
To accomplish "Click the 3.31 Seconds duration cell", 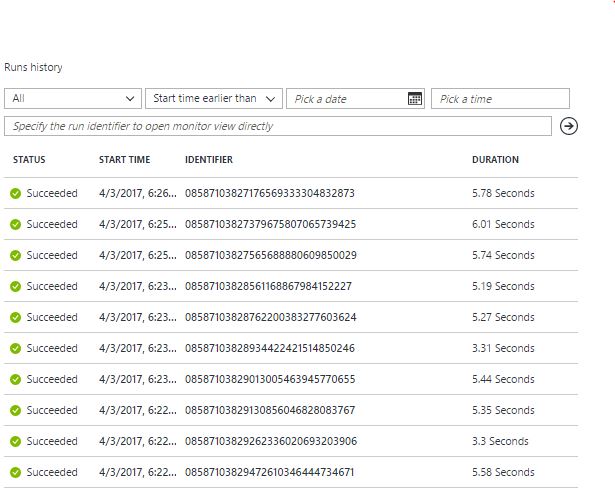I will click(x=503, y=348).
